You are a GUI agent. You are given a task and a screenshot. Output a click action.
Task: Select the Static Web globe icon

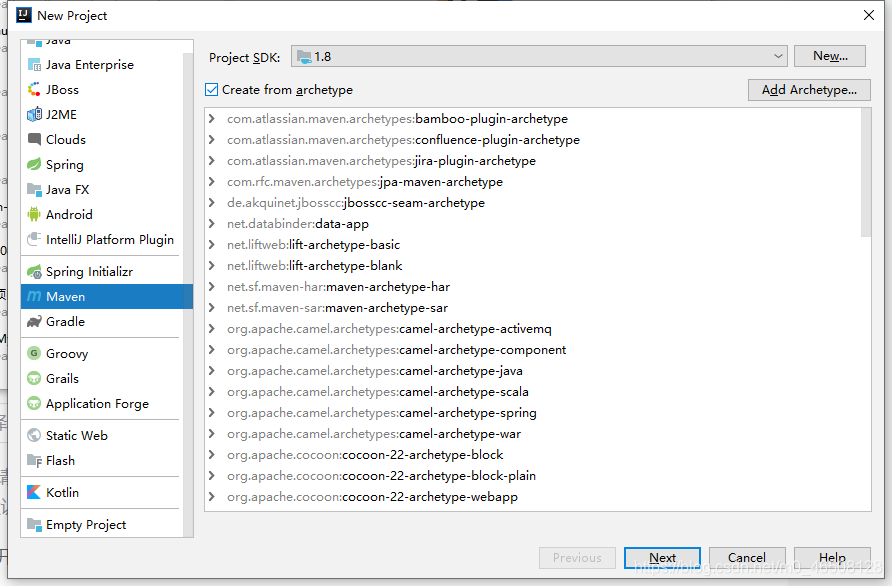pyautogui.click(x=34, y=435)
